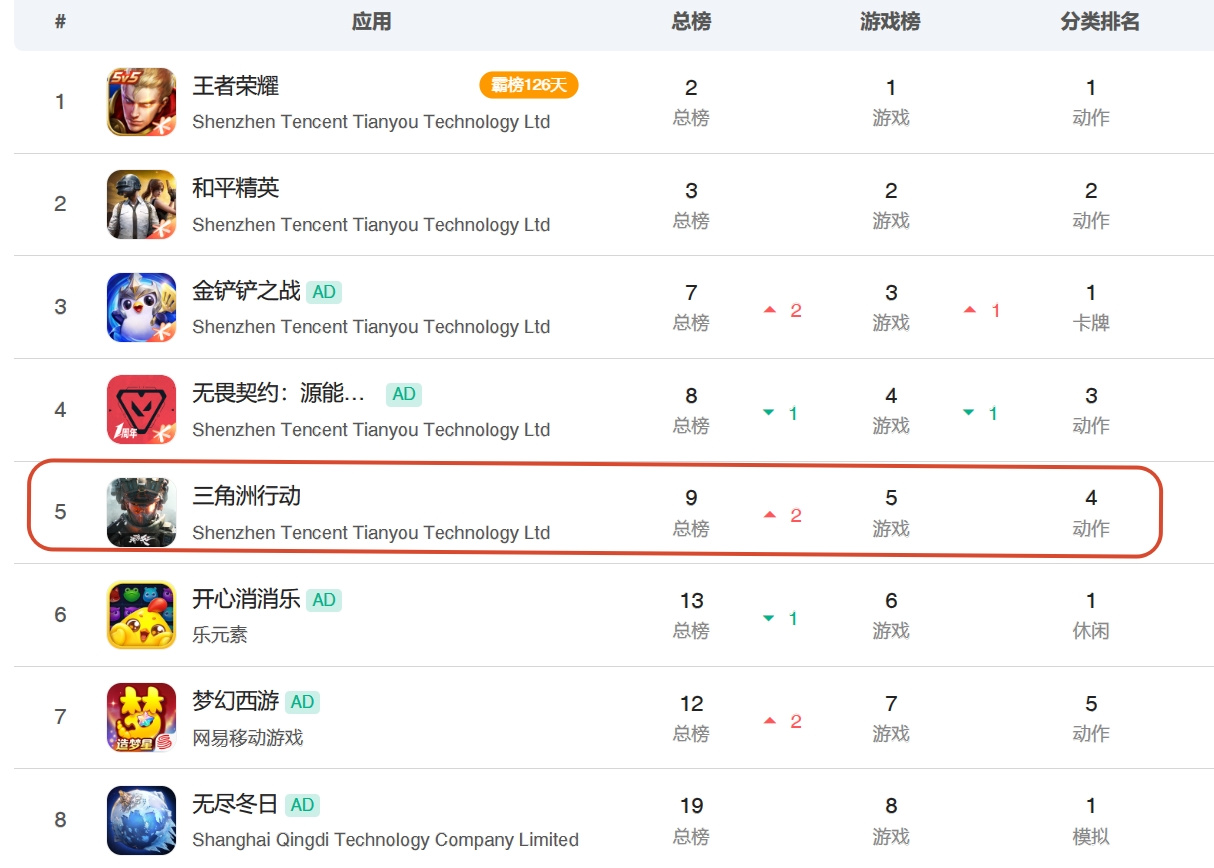
Task: Open the 梦幻西游 app icon
Action: 141,718
